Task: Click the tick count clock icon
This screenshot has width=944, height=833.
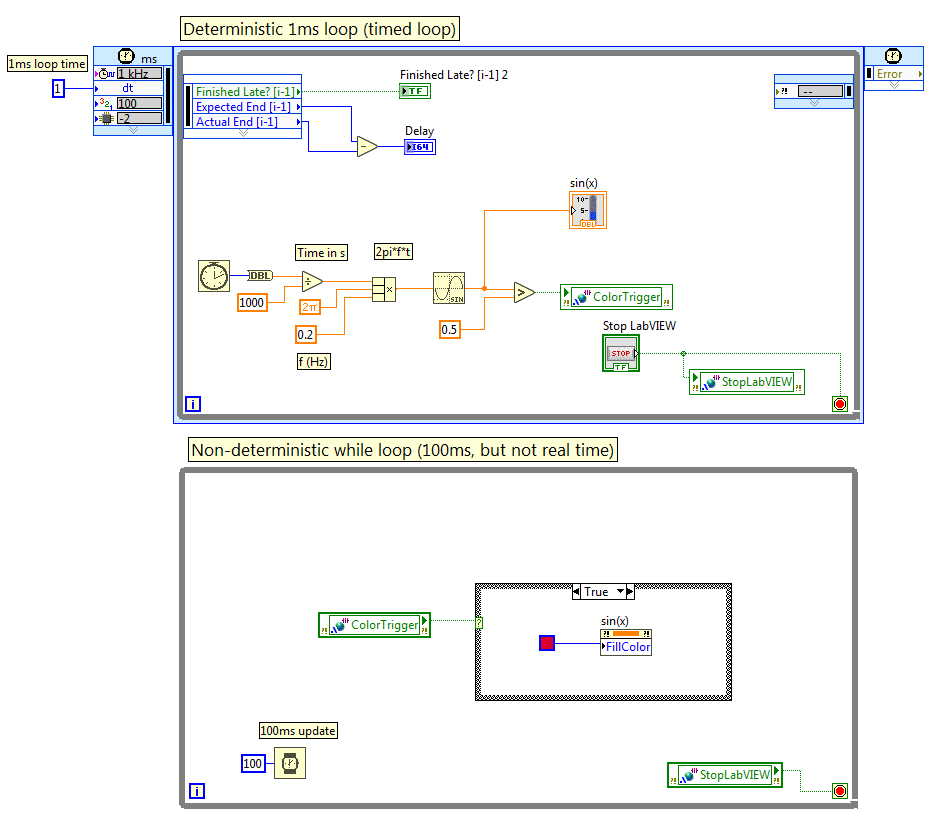Action: tap(214, 276)
